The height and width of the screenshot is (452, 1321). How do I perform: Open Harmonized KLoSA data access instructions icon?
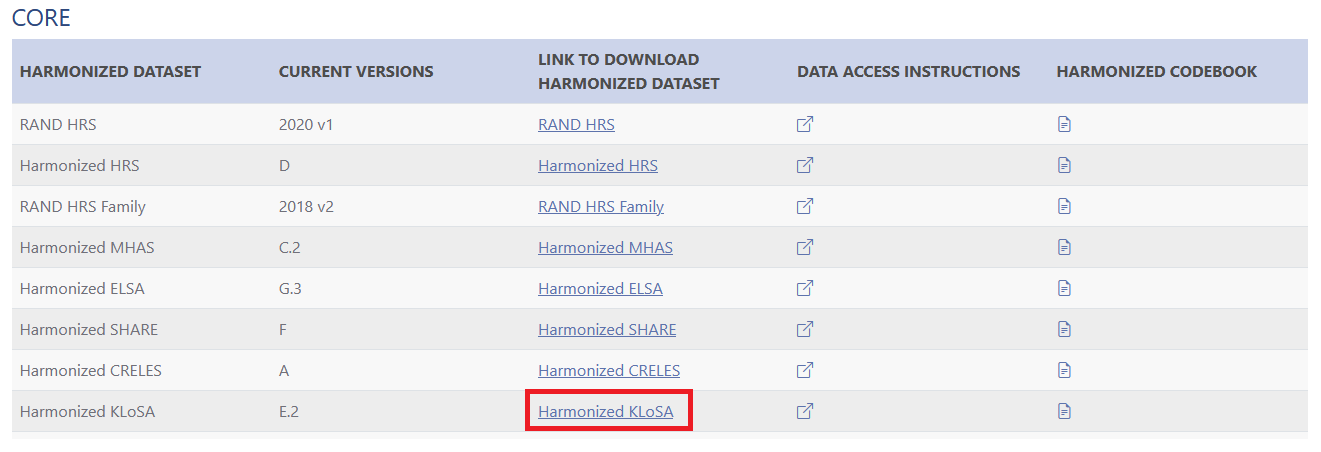coord(805,411)
